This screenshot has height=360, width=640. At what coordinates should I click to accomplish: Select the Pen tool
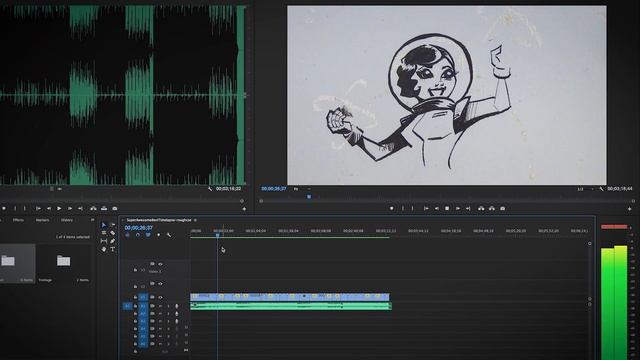click(x=113, y=241)
